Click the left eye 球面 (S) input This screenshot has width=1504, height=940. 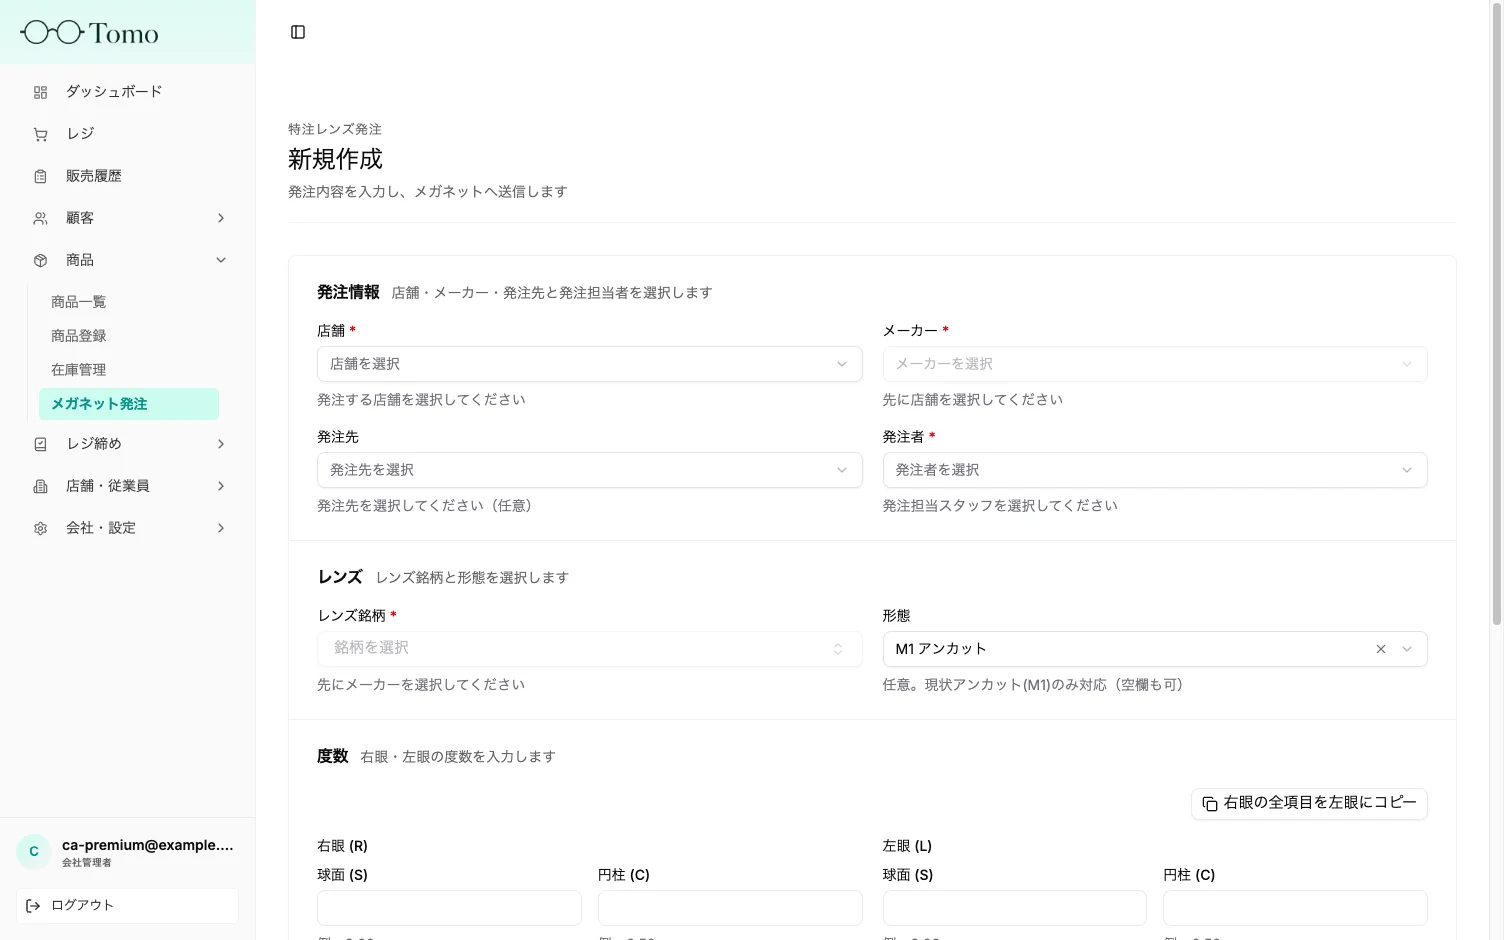click(1015, 908)
